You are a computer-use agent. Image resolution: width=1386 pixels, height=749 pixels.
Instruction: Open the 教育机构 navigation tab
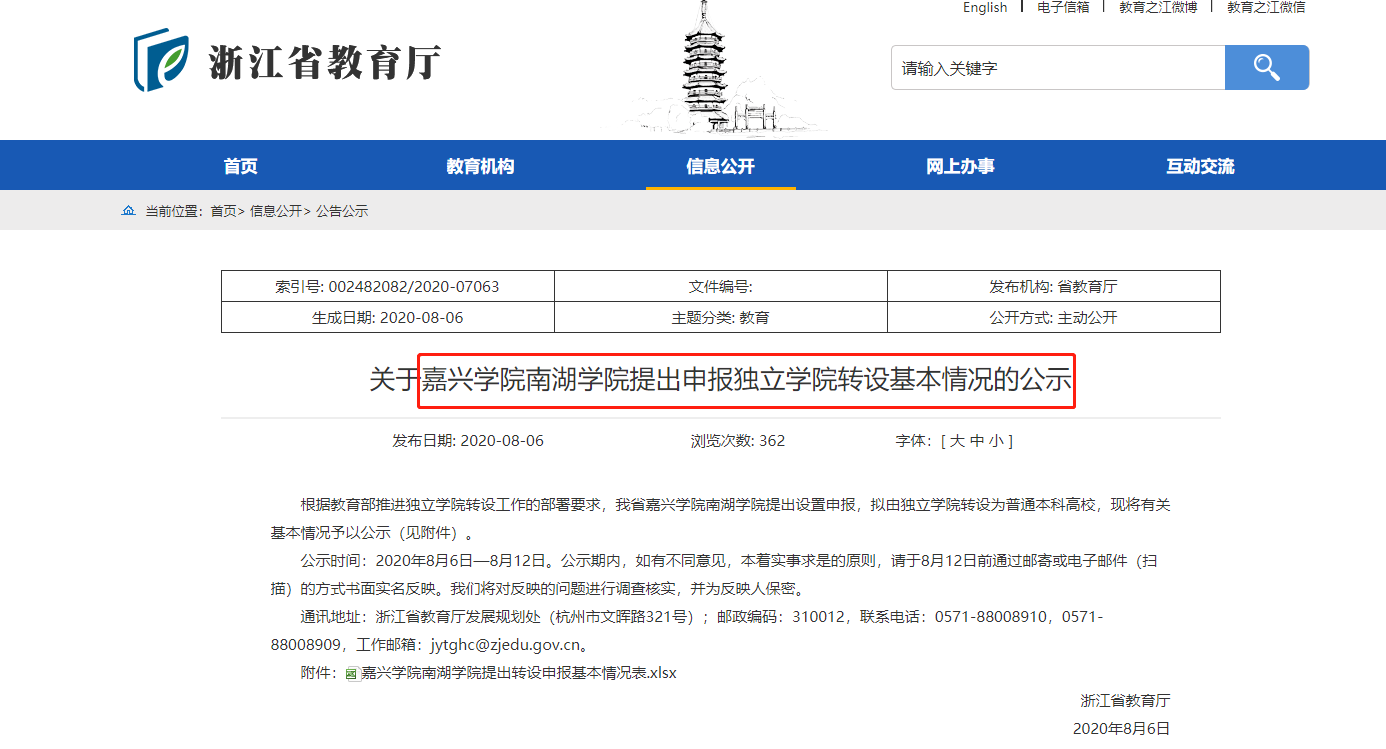point(480,166)
